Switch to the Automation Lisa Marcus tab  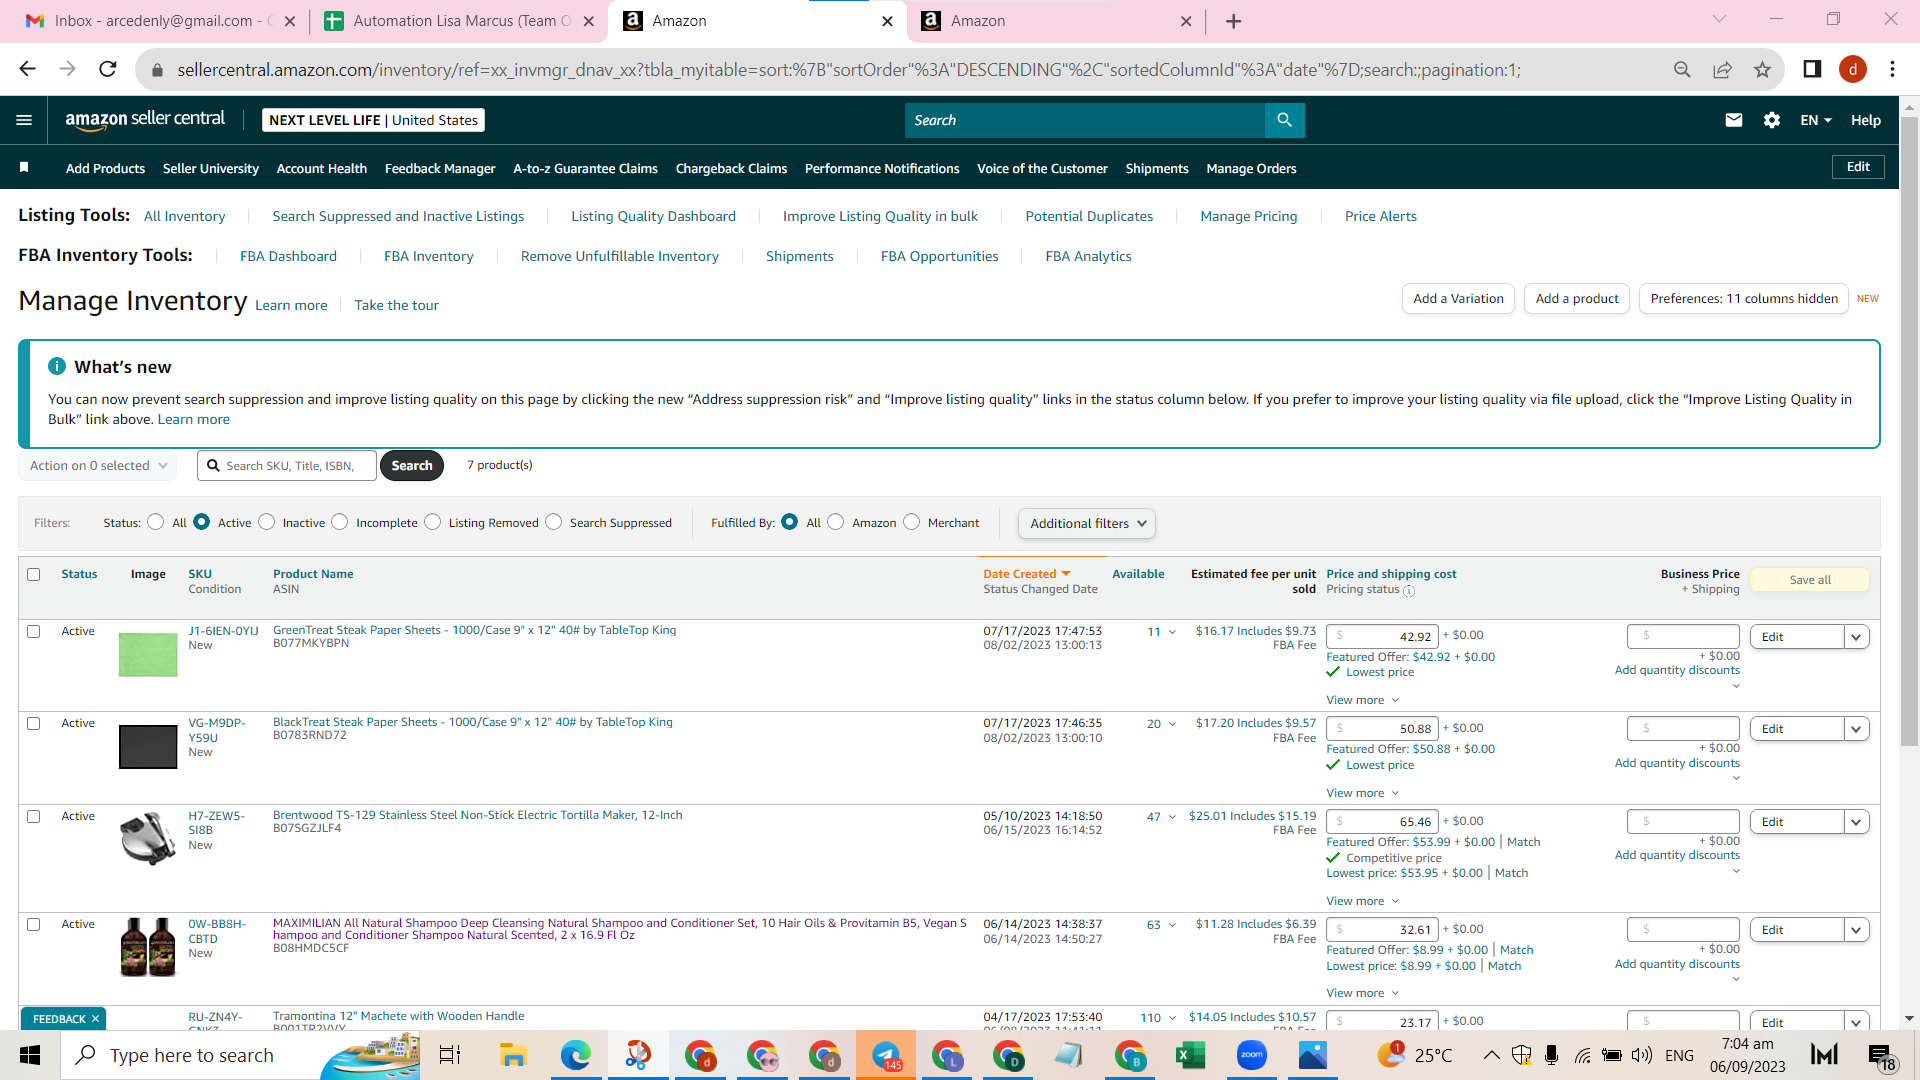click(x=461, y=21)
